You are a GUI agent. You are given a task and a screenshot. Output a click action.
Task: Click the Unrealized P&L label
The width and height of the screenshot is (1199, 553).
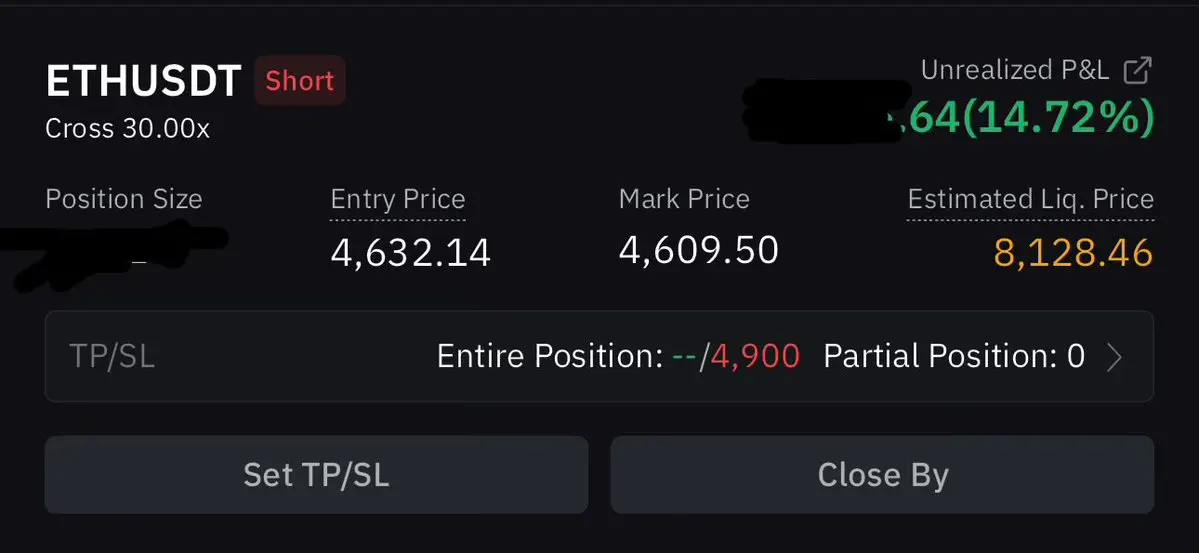(1015, 70)
